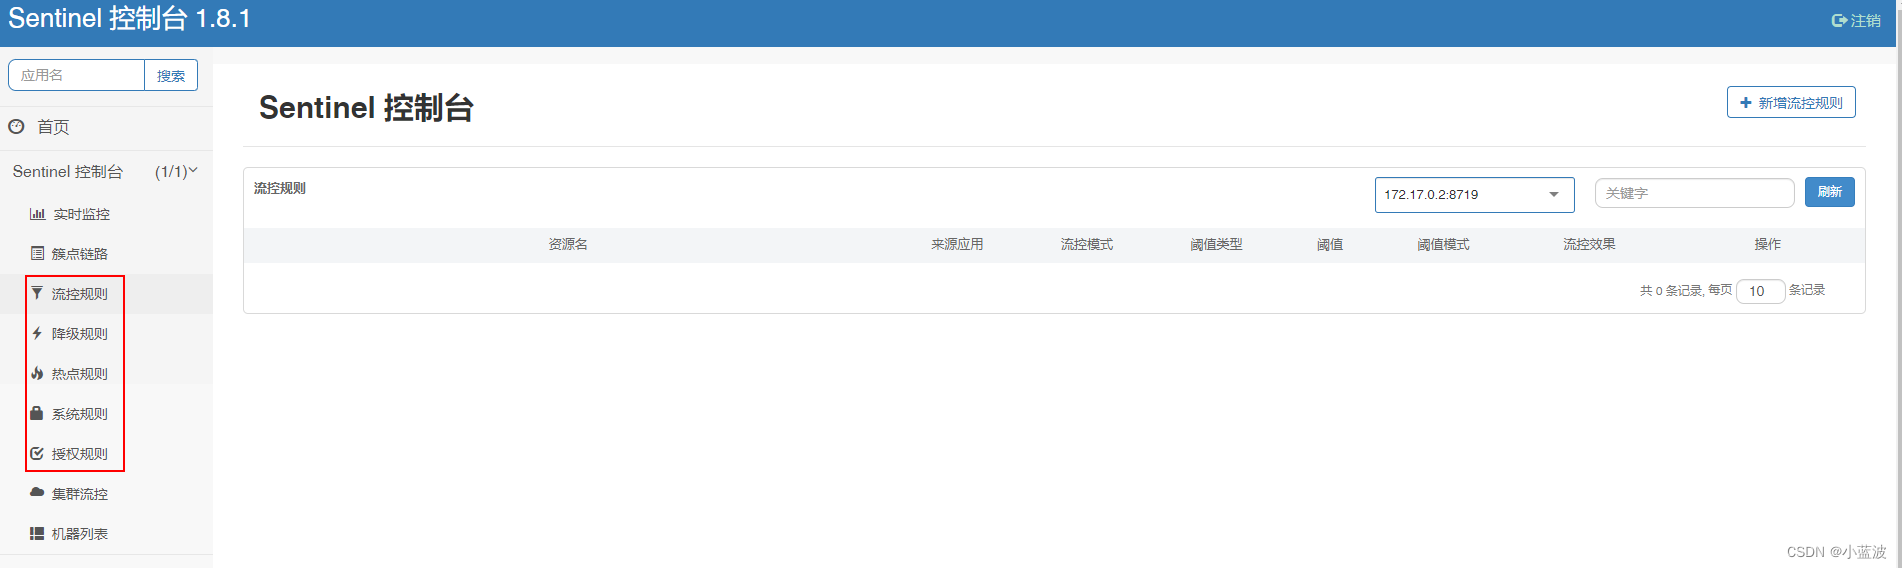The height and width of the screenshot is (568, 1902).
Task: Go to 首页 in sidebar
Action: tap(106, 127)
